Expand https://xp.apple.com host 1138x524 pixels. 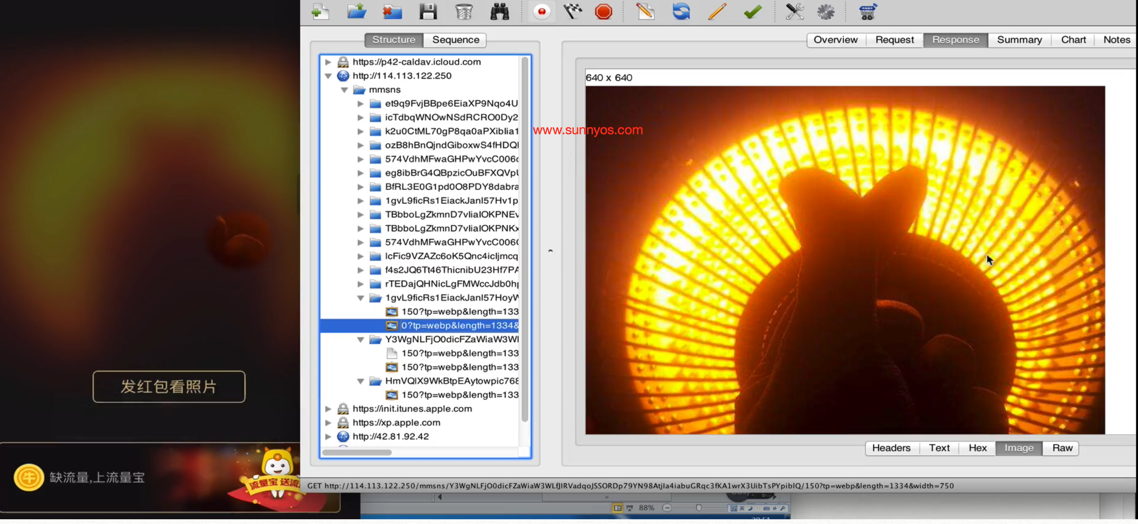(328, 422)
